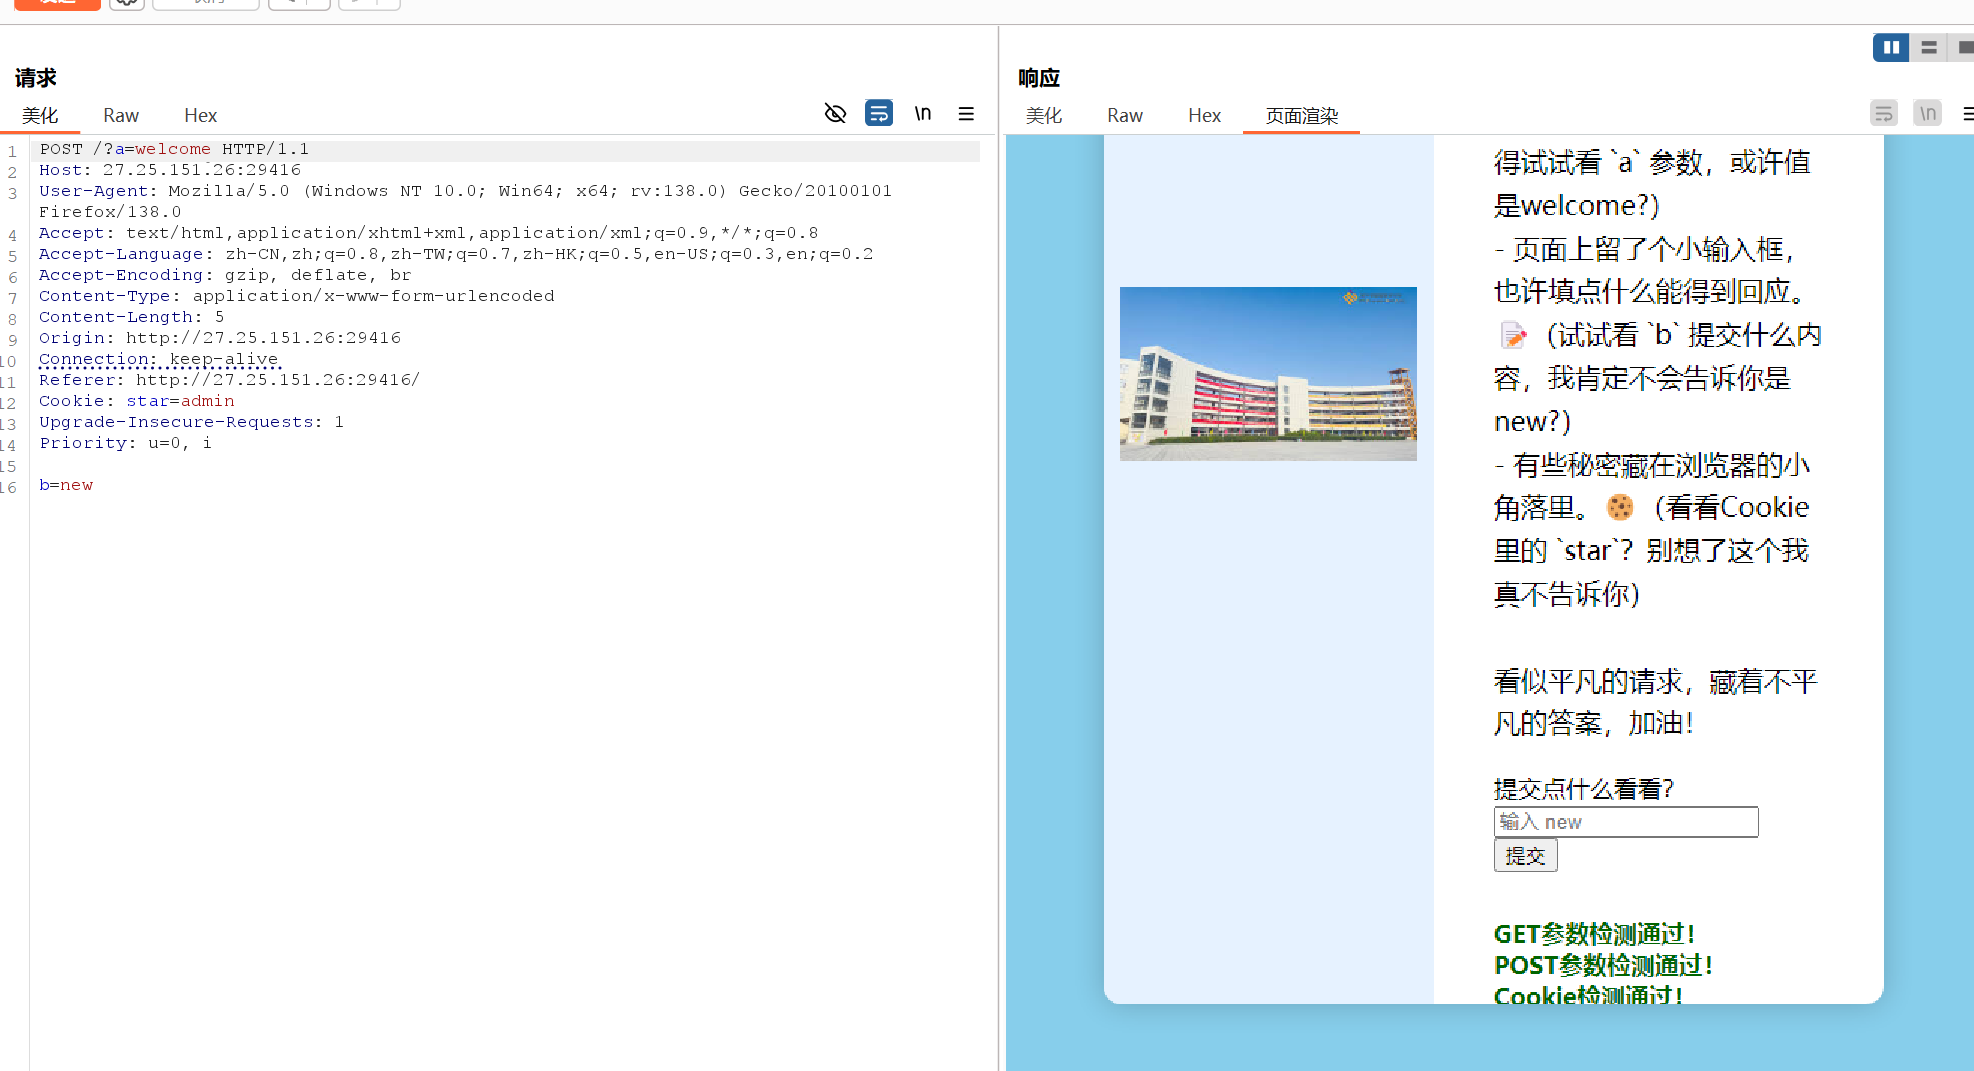
Task: Click the 提交 submit button
Action: coord(1525,856)
